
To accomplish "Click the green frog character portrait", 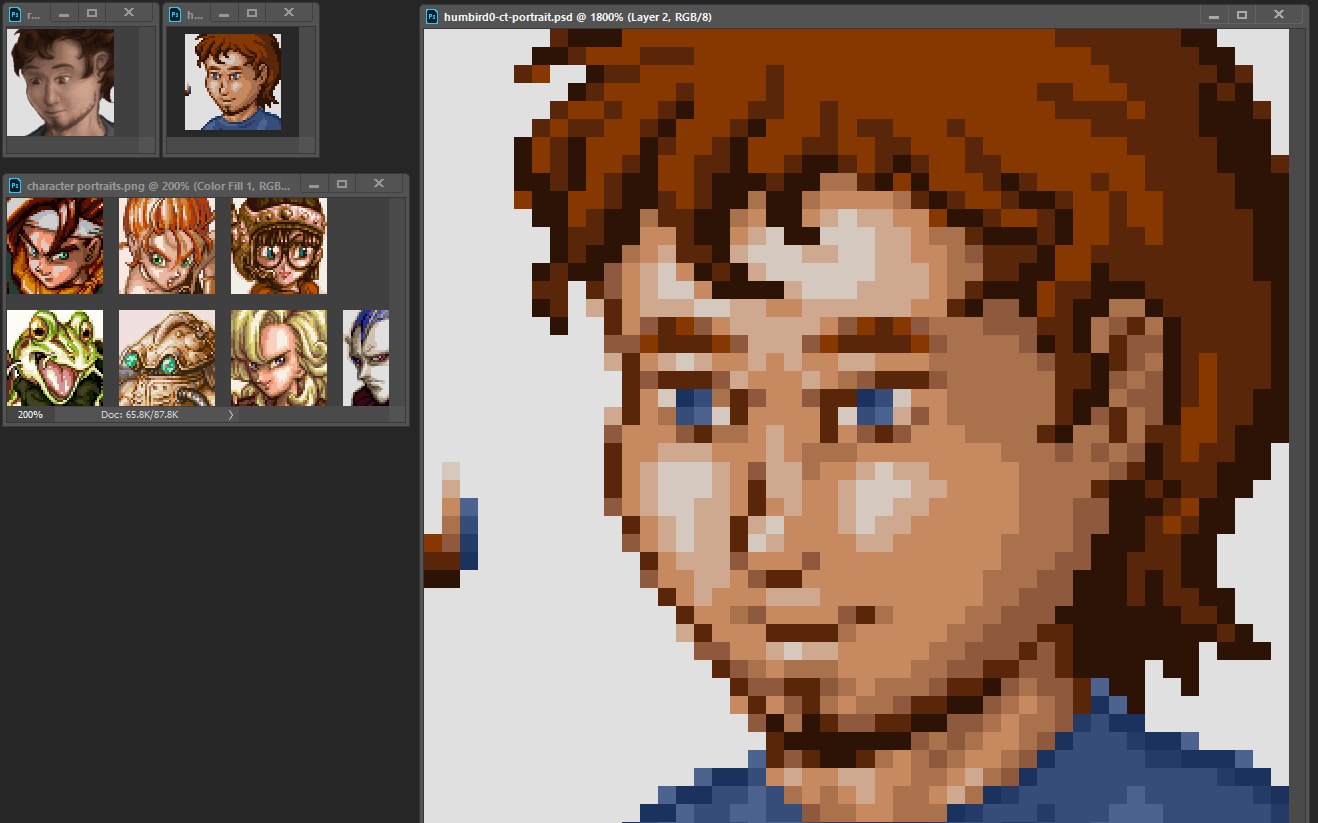I will point(55,357).
